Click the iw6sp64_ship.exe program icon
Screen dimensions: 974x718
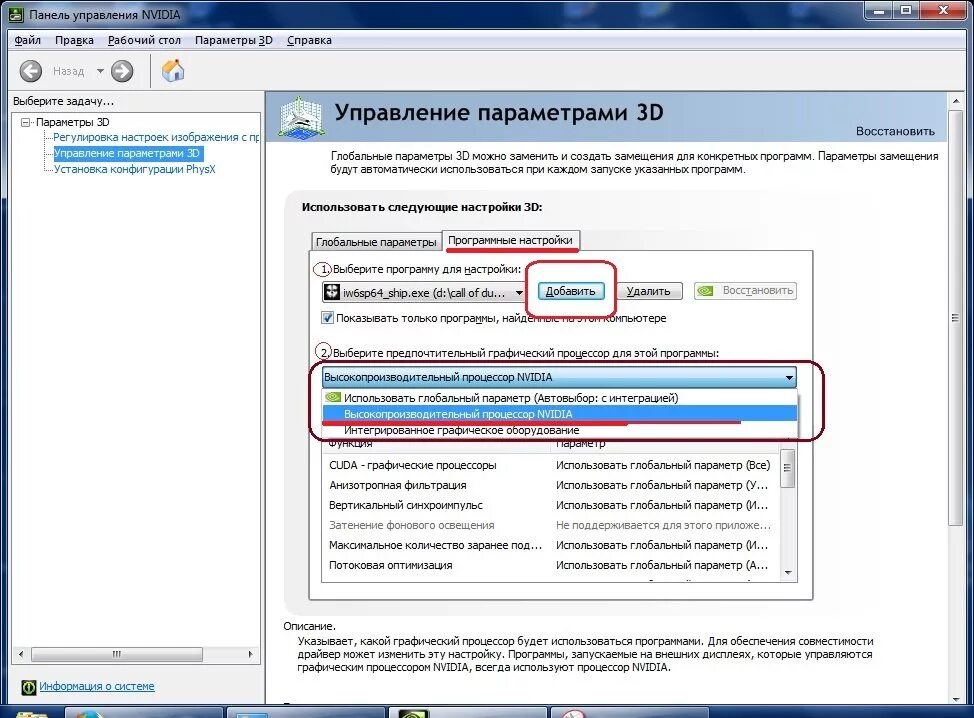point(332,292)
